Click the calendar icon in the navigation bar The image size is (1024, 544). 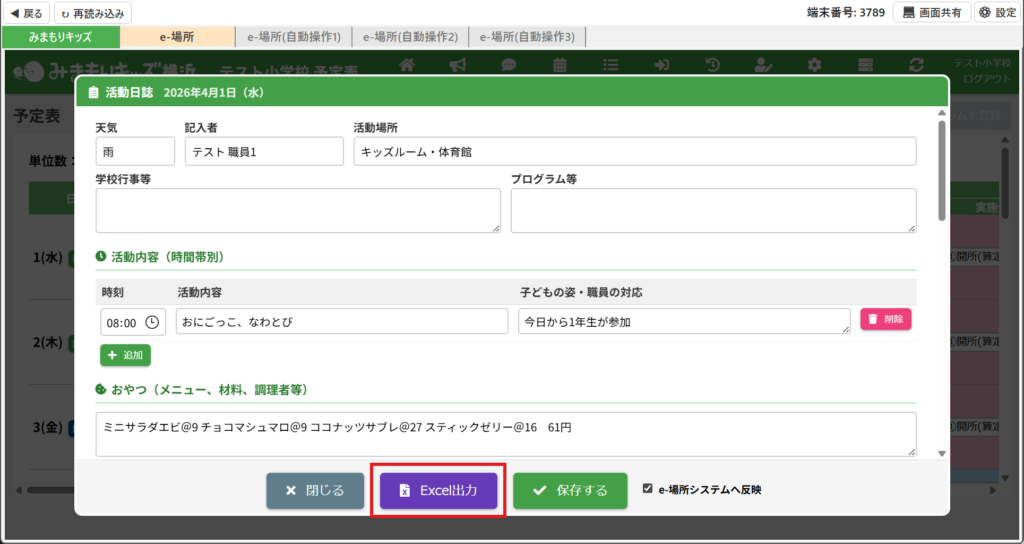point(560,65)
